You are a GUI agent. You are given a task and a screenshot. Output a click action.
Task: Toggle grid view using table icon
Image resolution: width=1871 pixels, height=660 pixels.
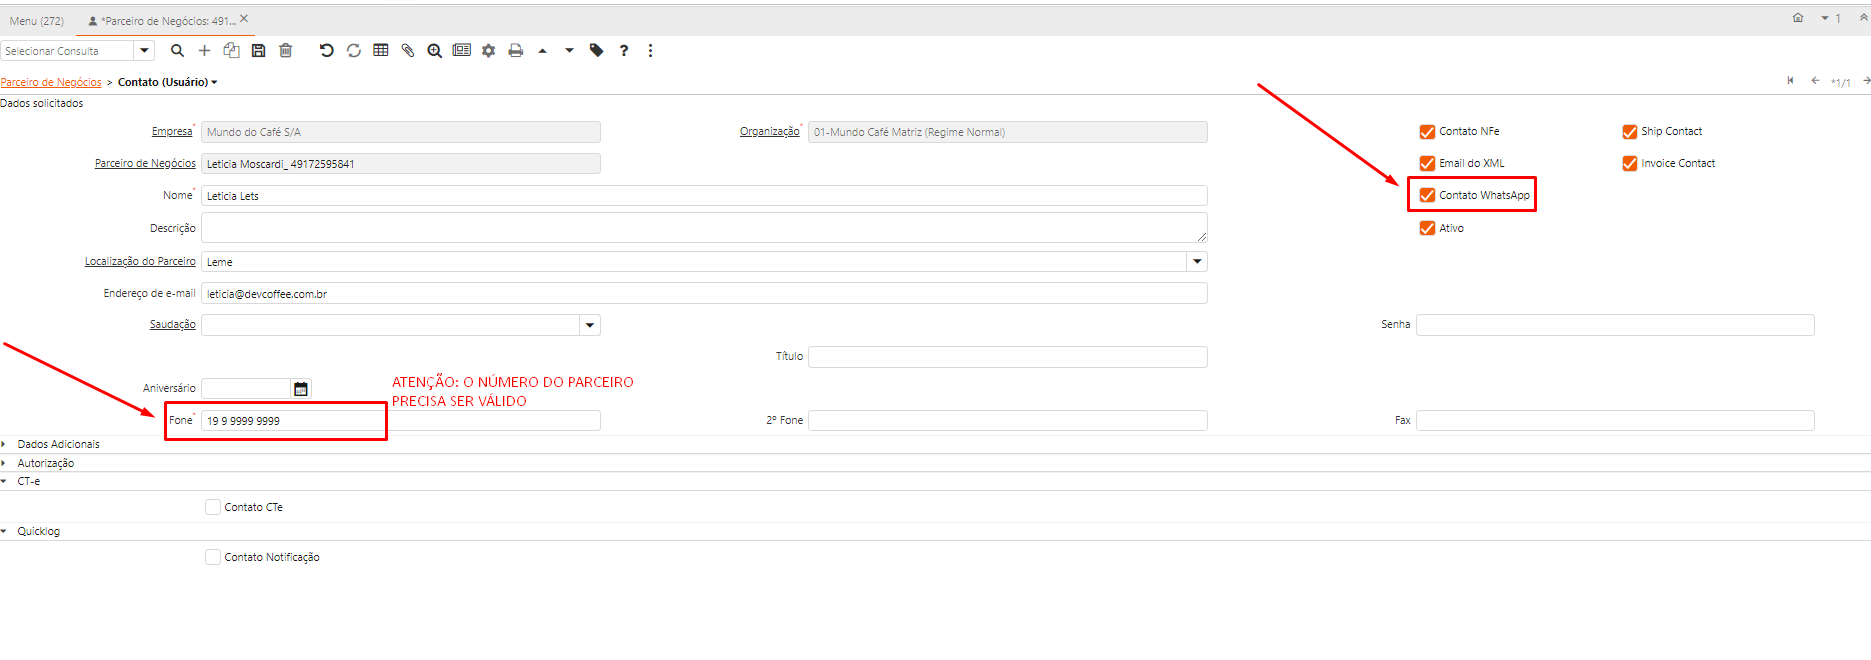(x=381, y=51)
